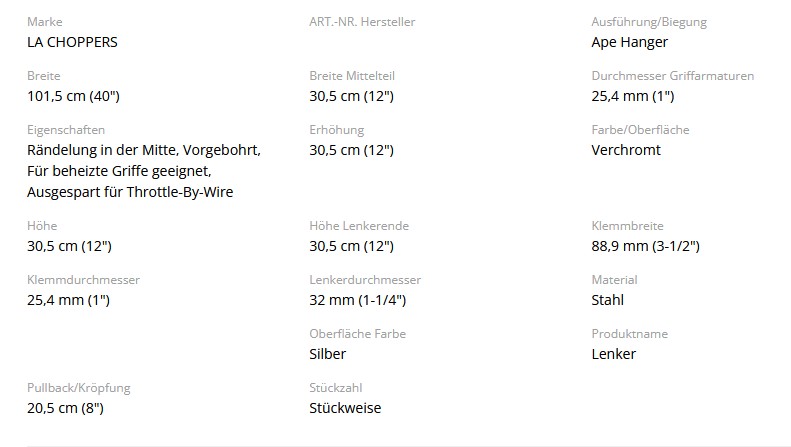
Task: Click the Ausgespart für Throttle-By-Wire text
Action: click(x=130, y=192)
